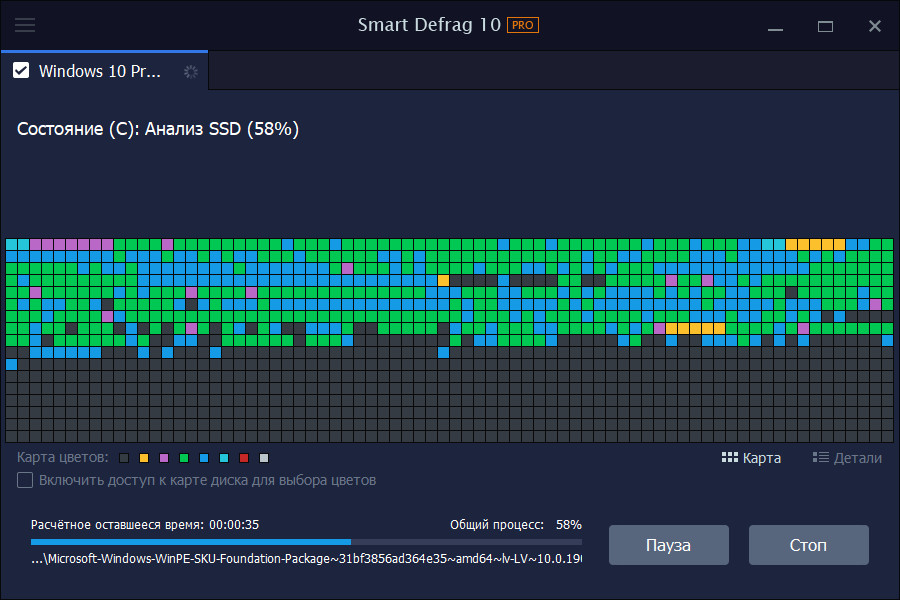Select the Windows 10 Pr... drive tab

tap(104, 71)
